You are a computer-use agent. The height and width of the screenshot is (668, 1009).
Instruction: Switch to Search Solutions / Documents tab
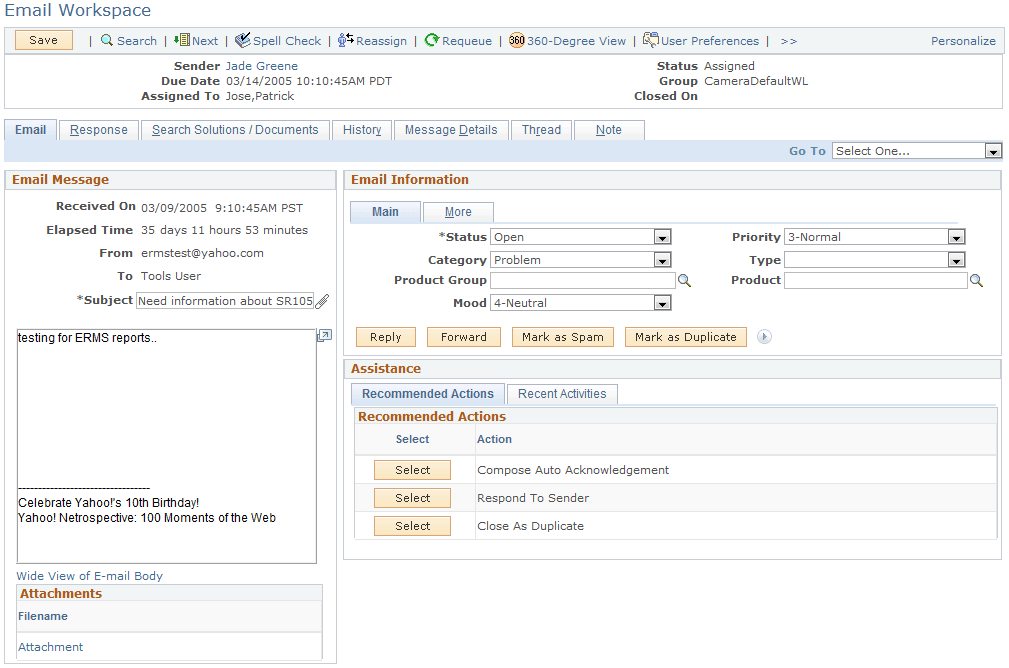pyautogui.click(x=235, y=130)
